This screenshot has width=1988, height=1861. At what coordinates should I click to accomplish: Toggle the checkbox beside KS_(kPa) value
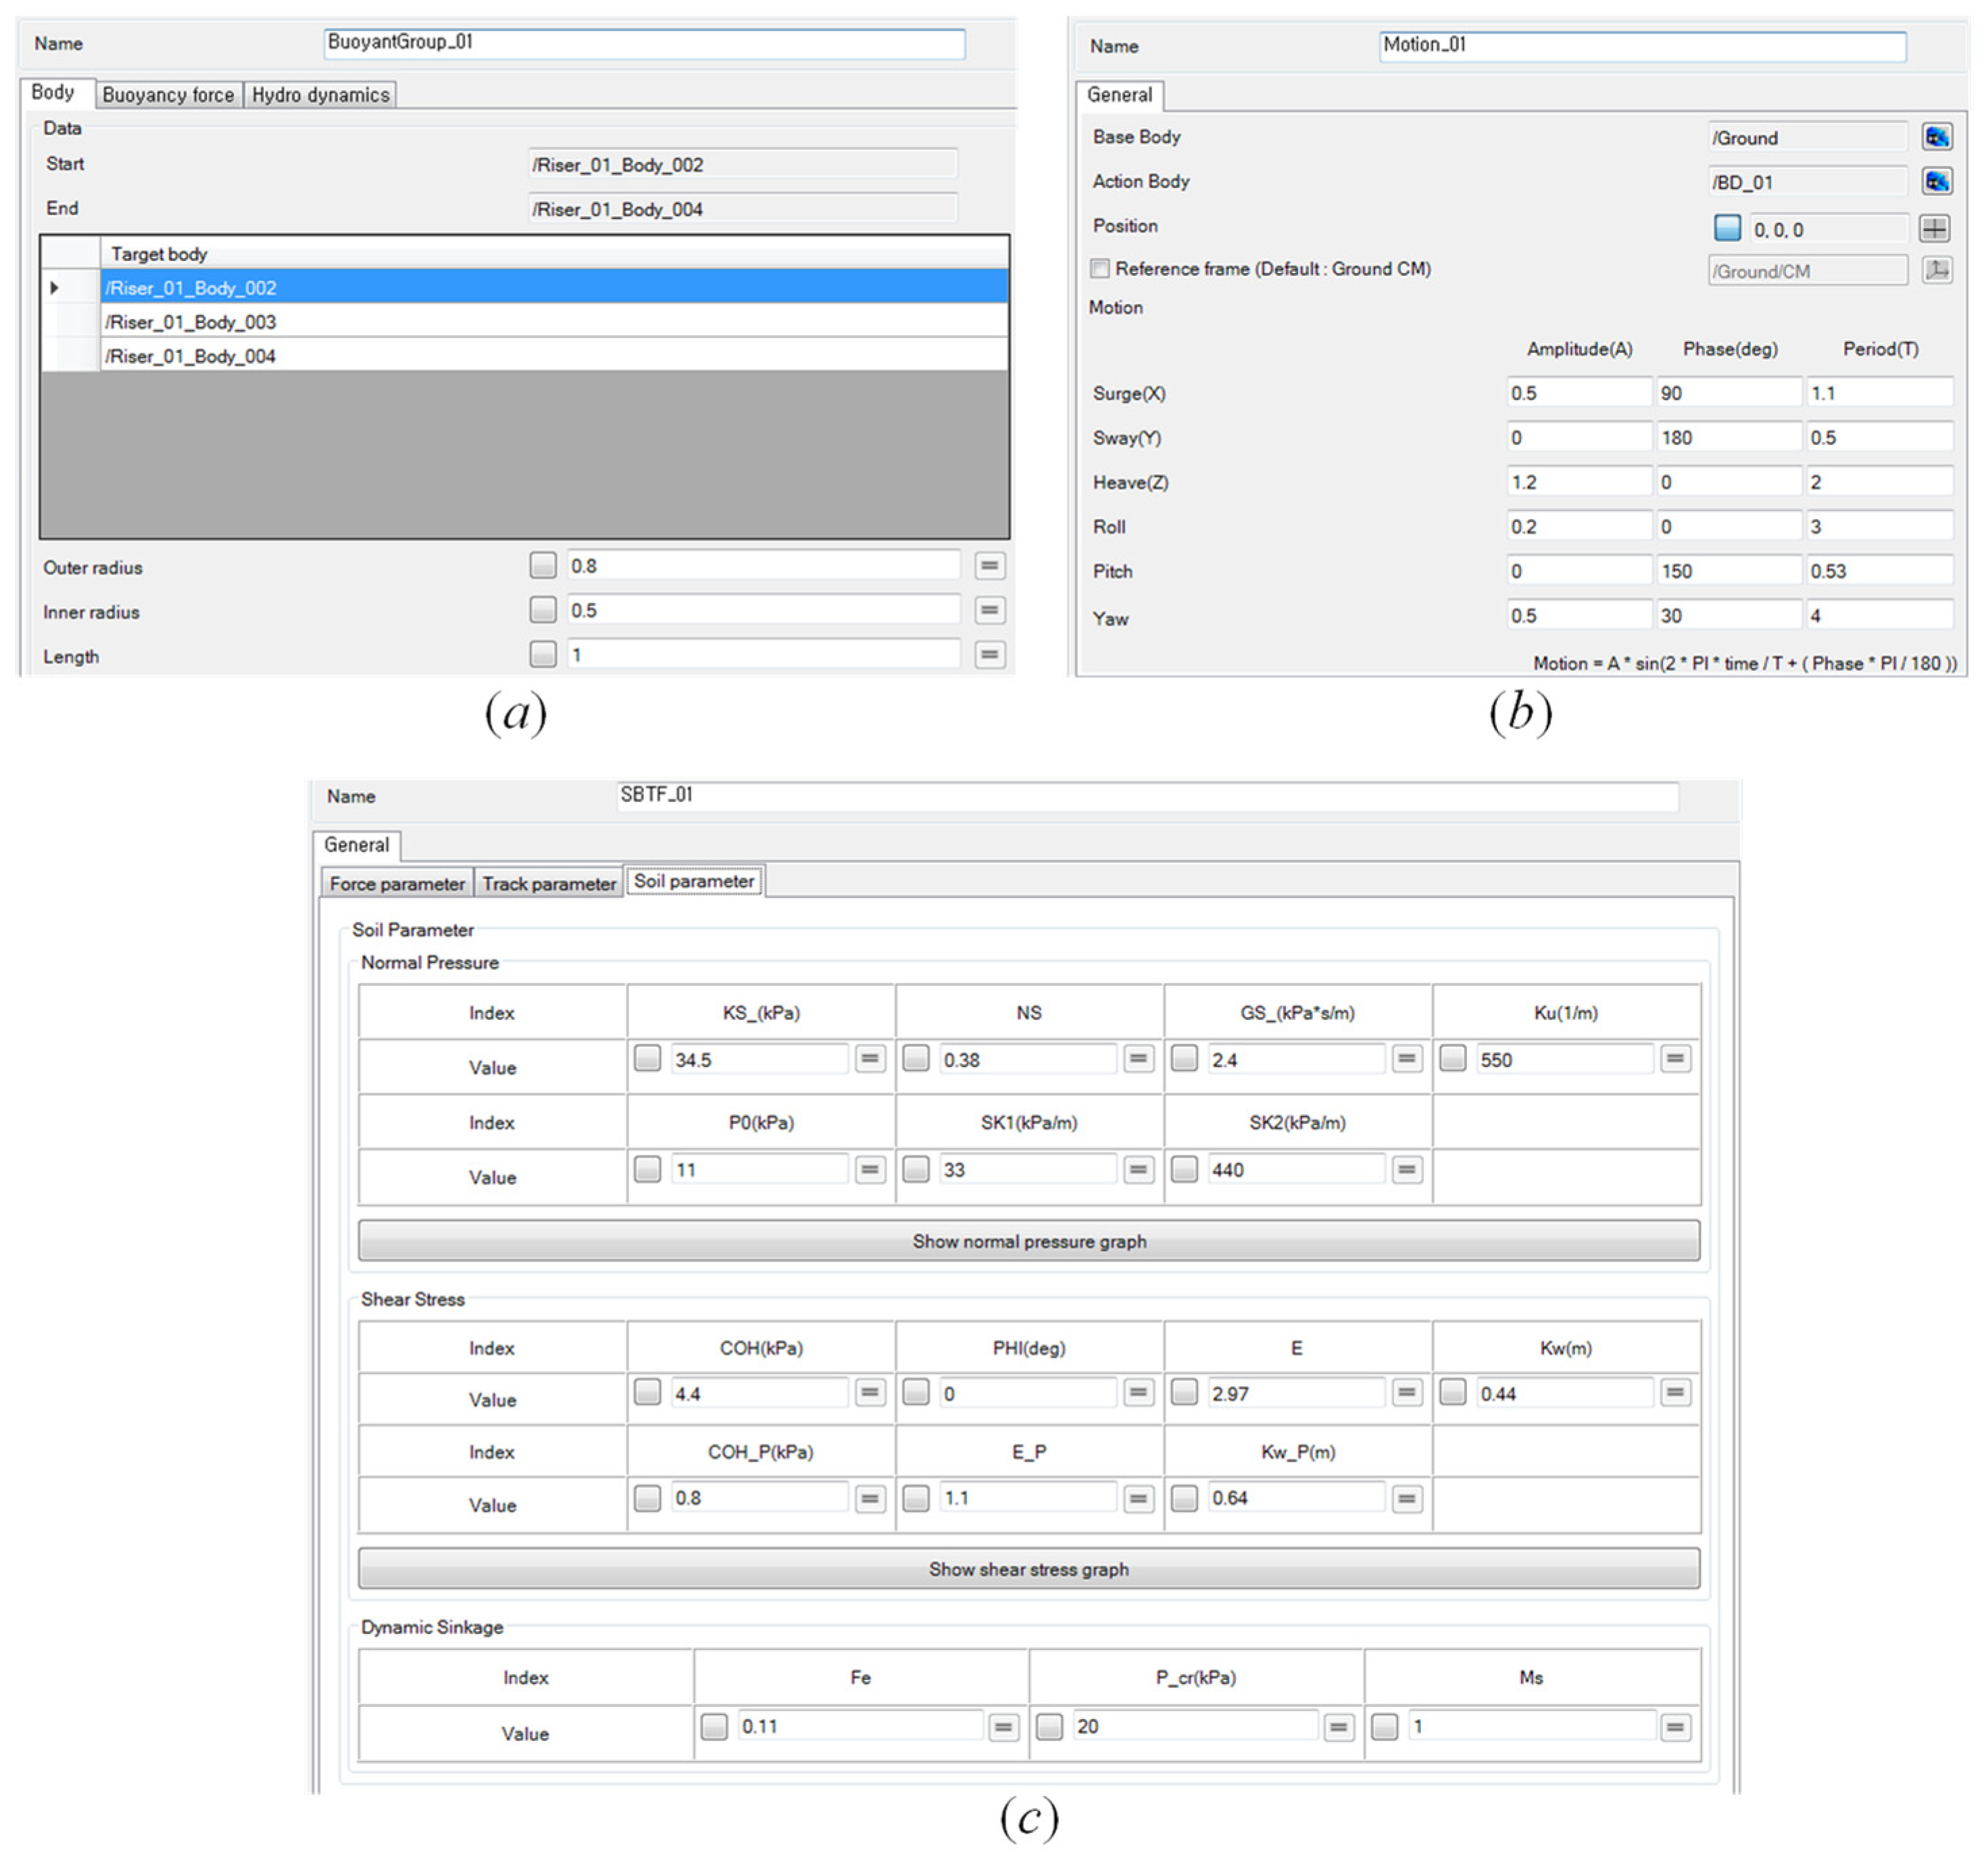point(647,1058)
